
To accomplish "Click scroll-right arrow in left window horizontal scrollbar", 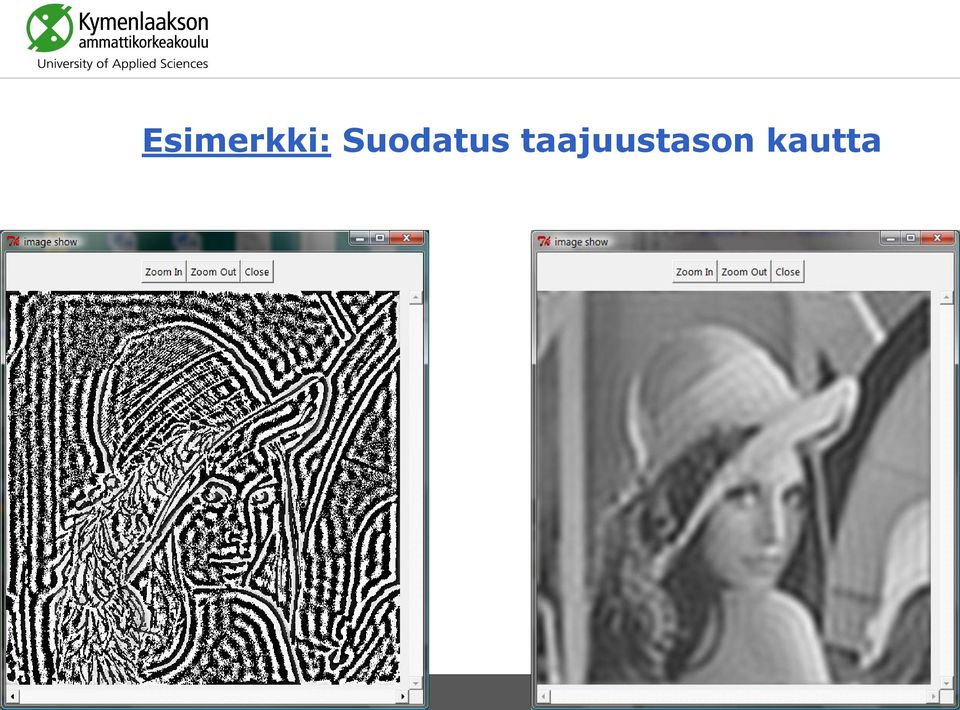I will [402, 697].
